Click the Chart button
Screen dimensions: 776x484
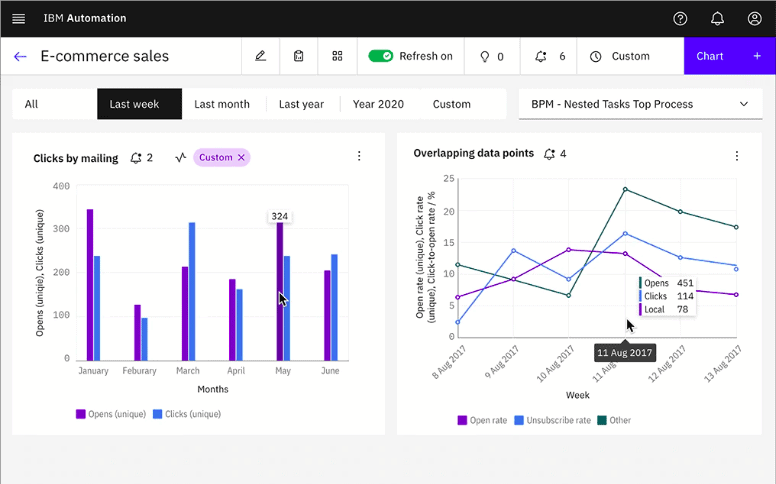[x=729, y=56]
